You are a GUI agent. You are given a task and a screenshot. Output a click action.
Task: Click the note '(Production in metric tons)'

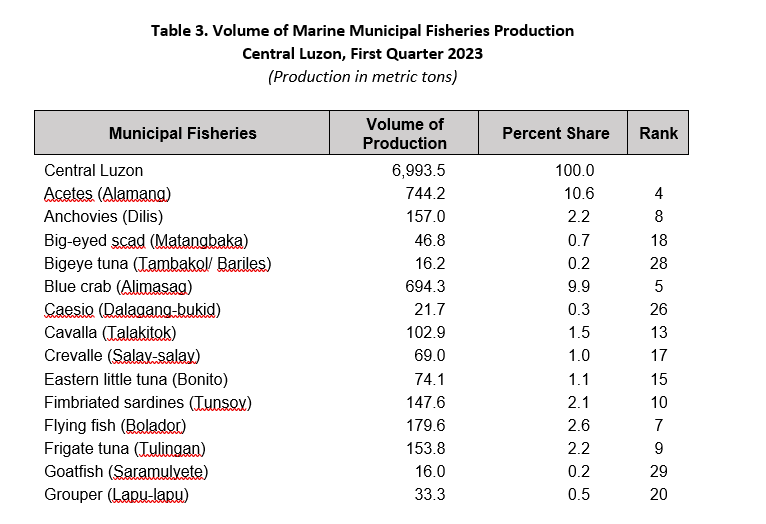(362, 77)
